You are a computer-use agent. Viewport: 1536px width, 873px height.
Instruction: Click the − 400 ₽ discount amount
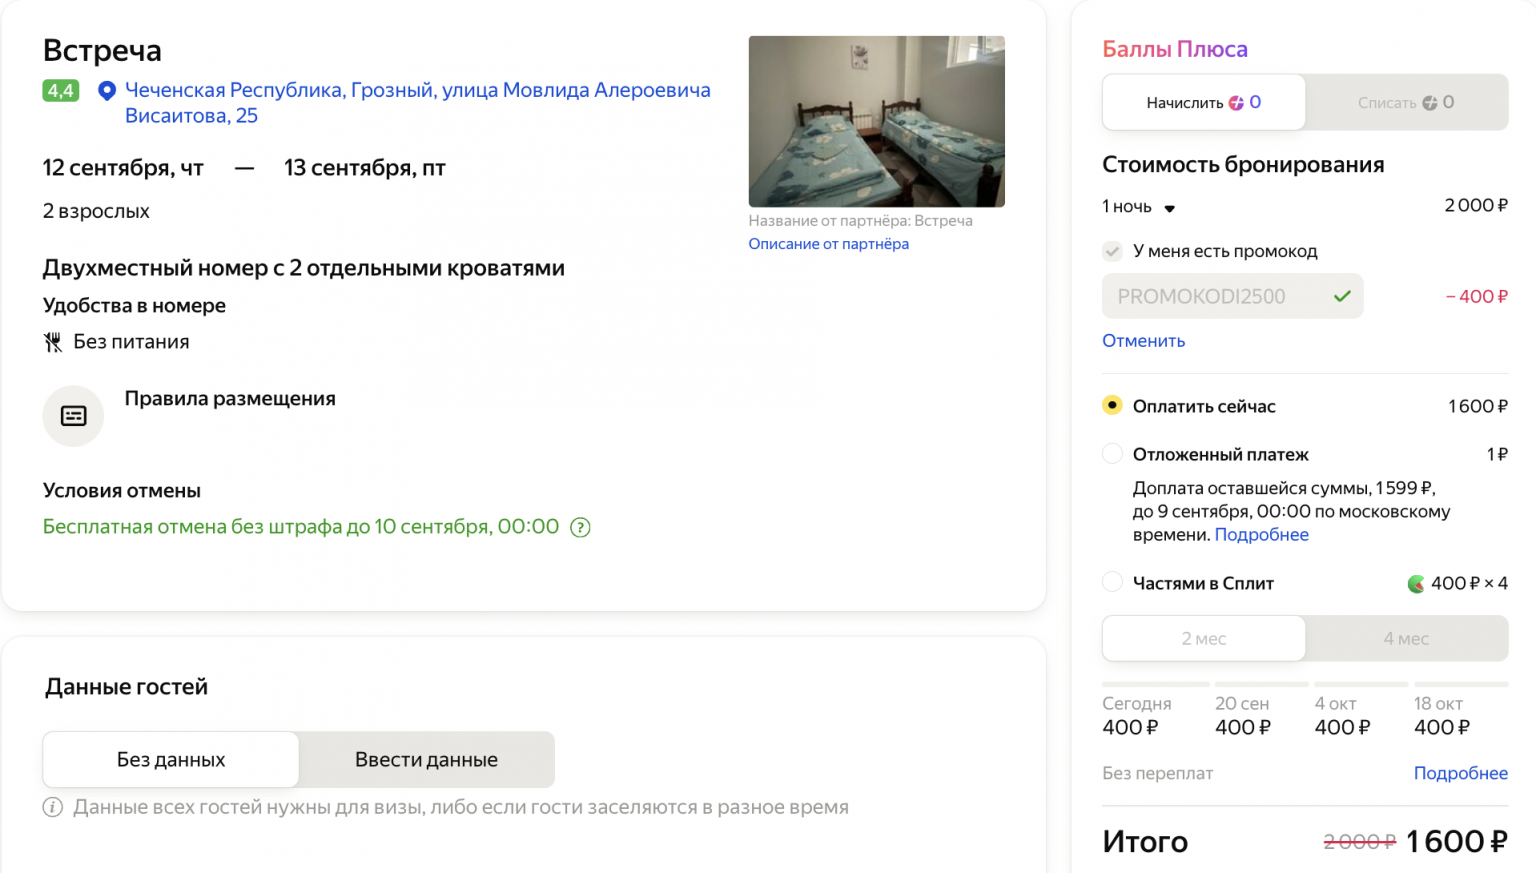1476,297
